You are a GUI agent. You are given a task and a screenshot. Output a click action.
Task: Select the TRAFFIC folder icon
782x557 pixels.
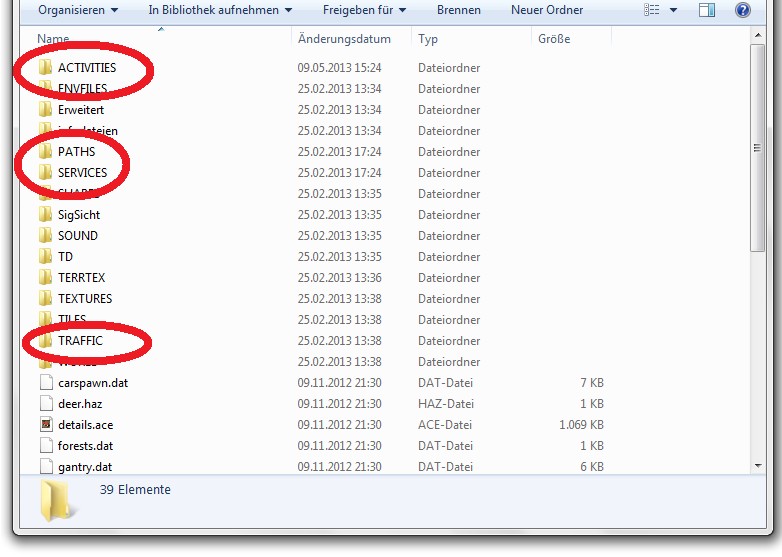[x=45, y=341]
